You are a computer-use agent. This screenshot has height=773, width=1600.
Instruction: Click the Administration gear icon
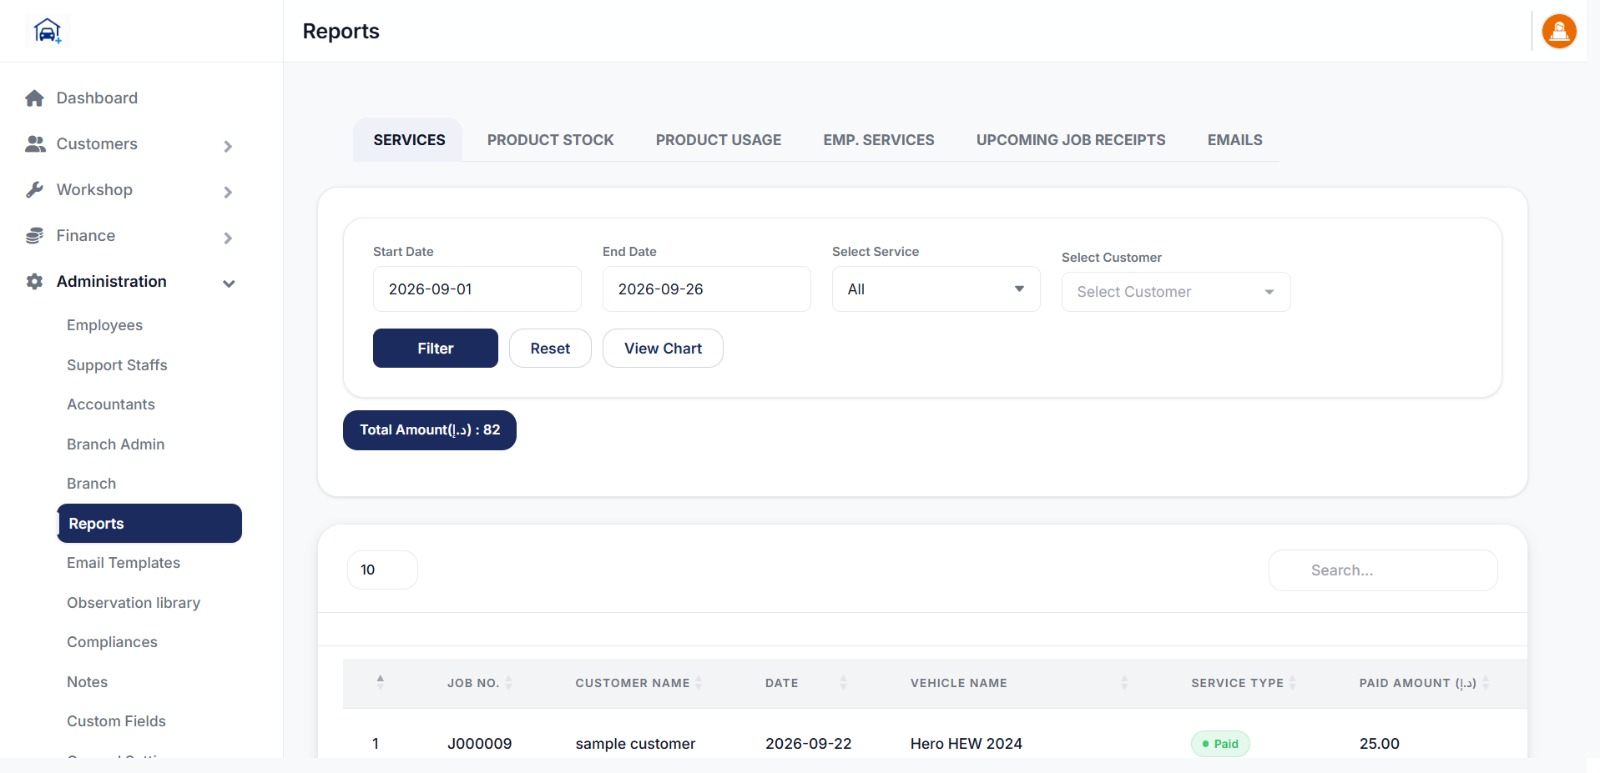35,282
